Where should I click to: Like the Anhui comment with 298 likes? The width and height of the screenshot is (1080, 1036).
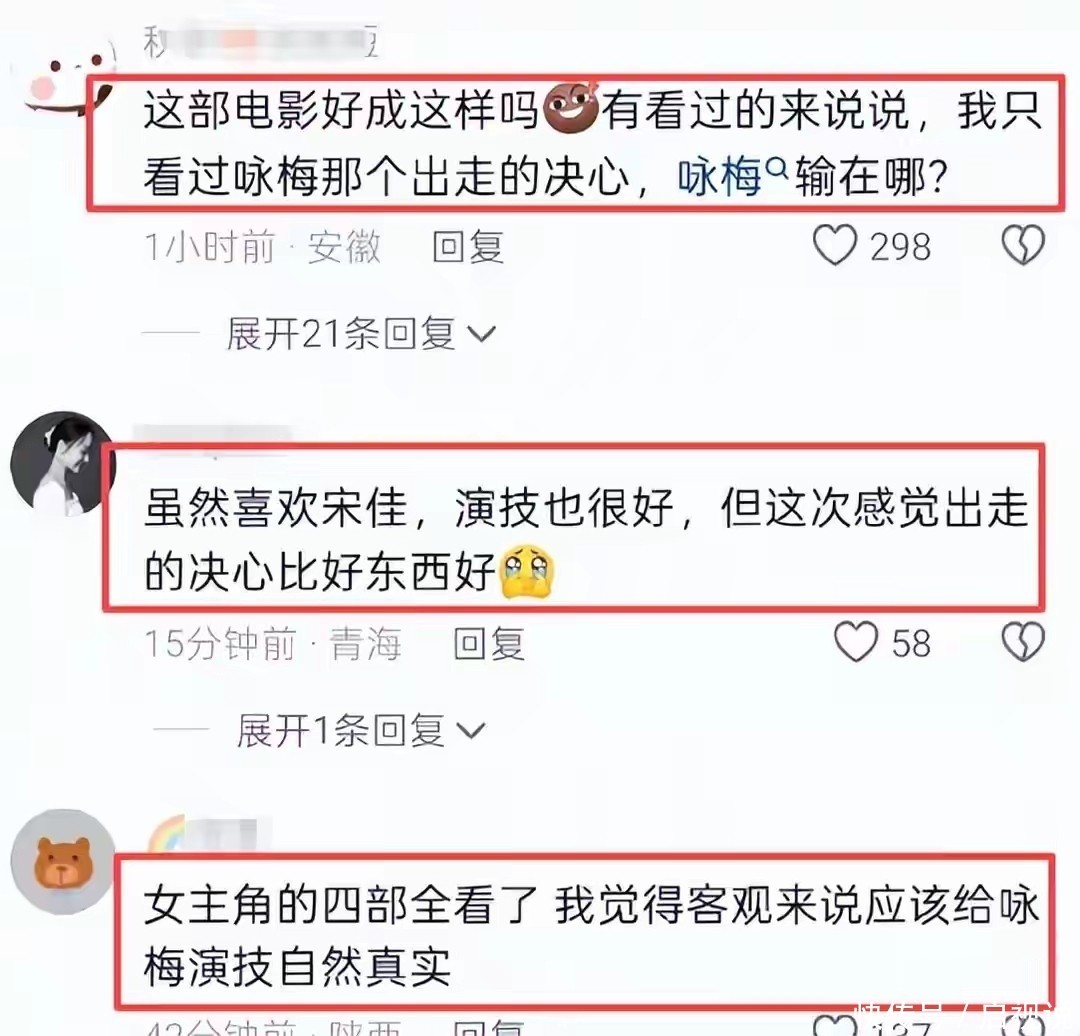pyautogui.click(x=835, y=245)
